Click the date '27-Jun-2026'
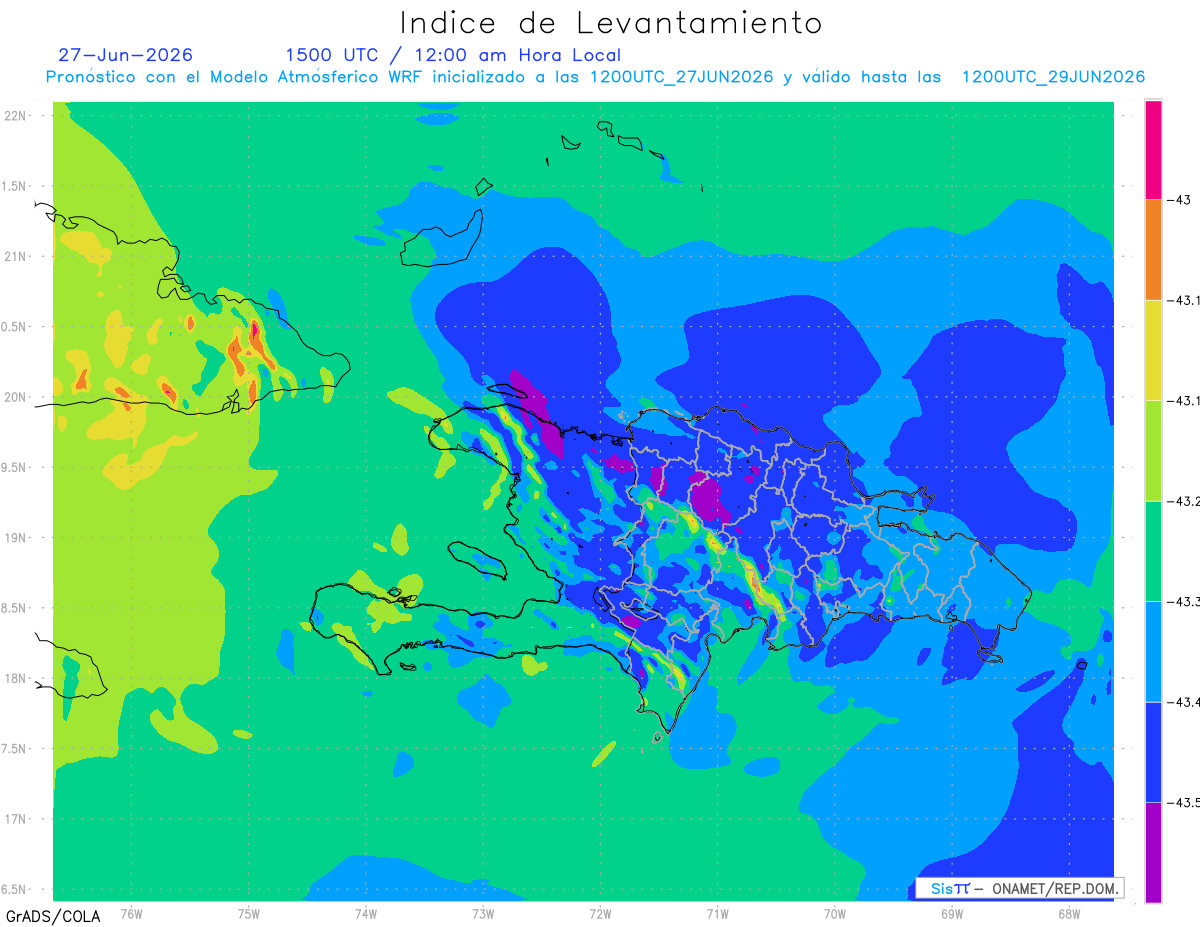 (x=125, y=55)
